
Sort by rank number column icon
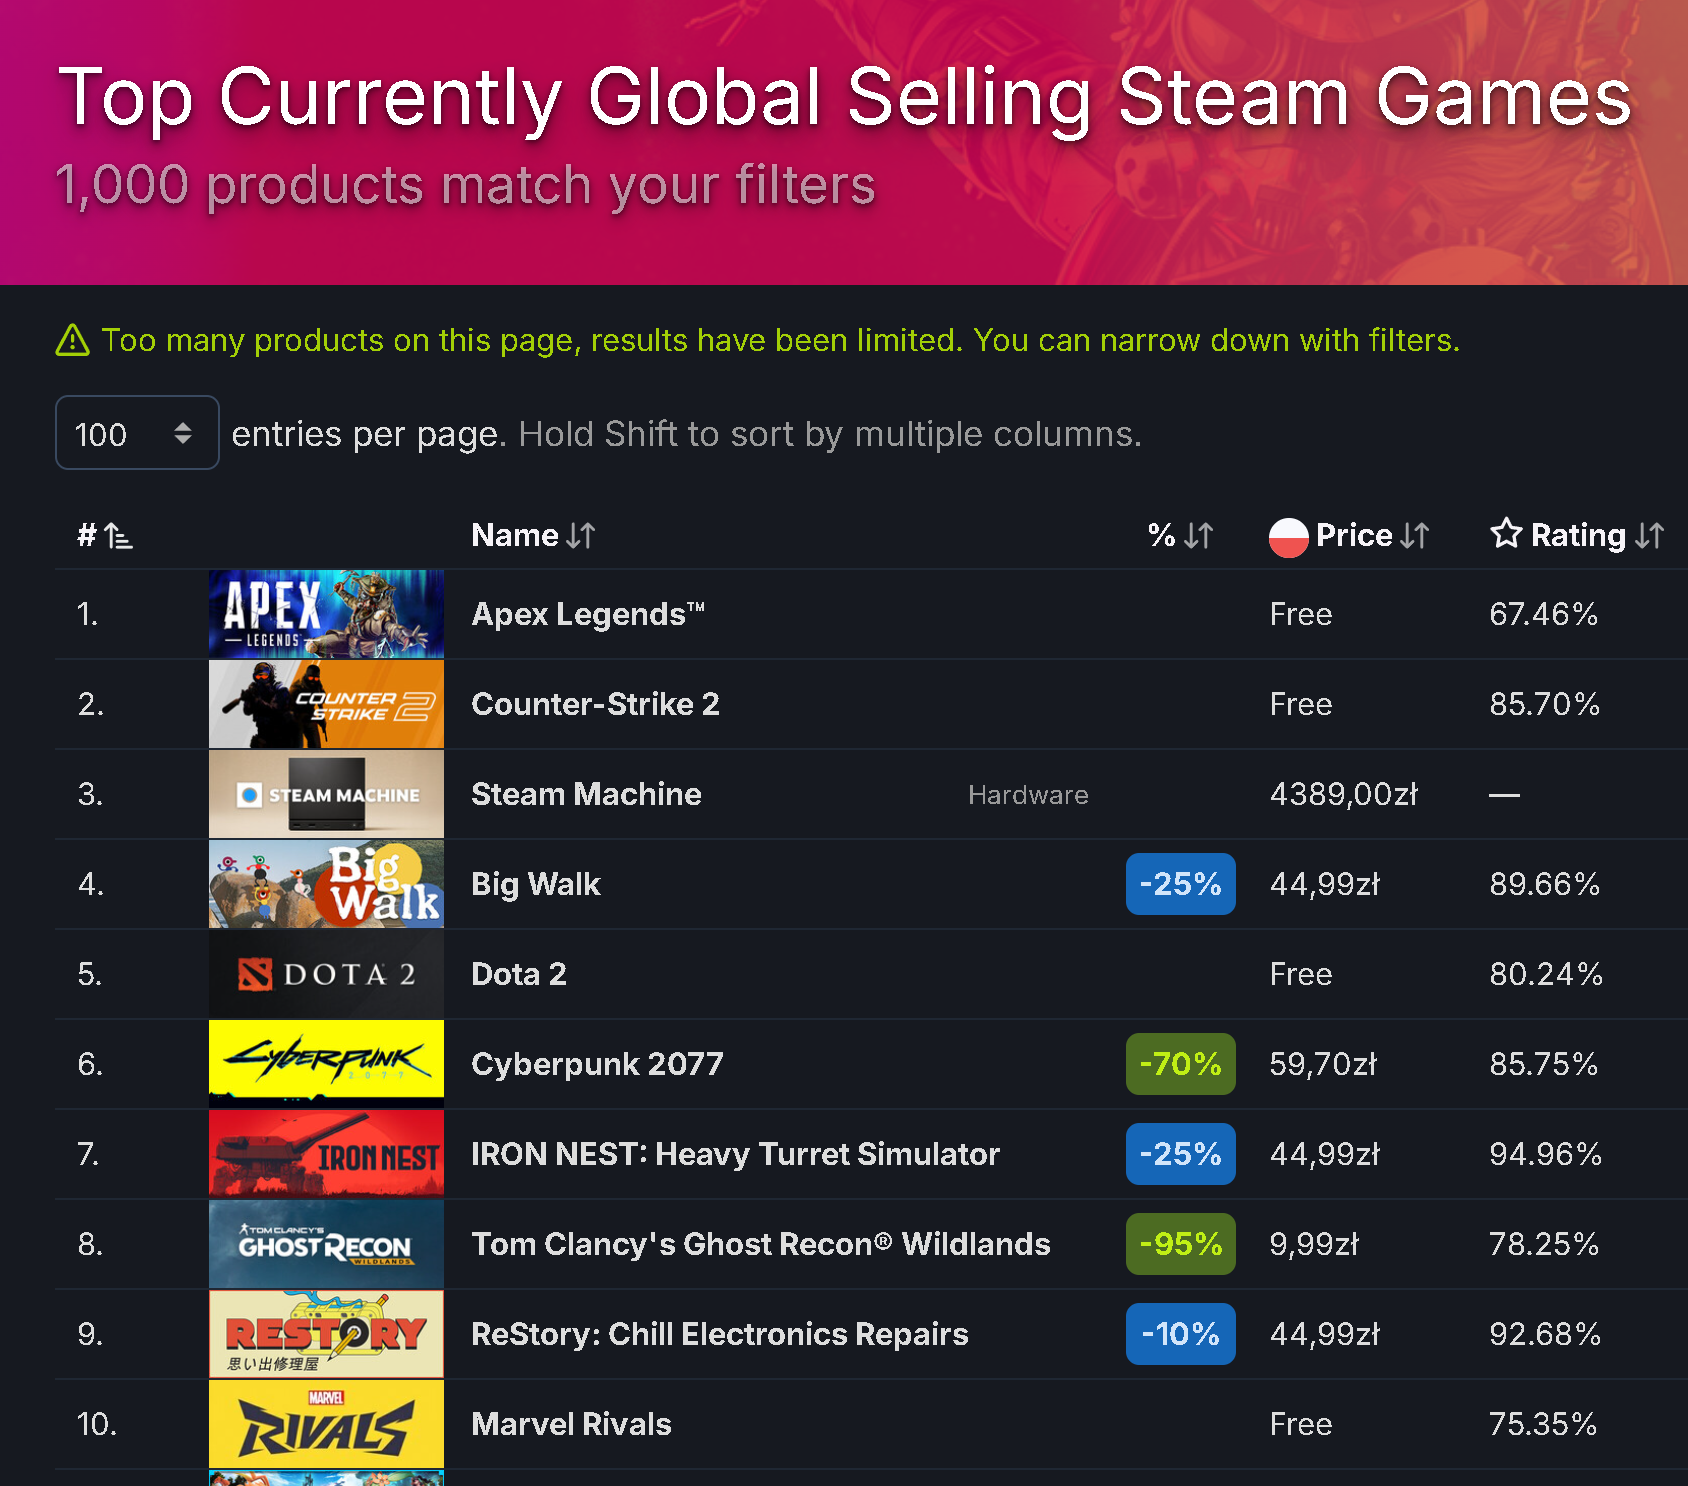pyautogui.click(x=118, y=536)
